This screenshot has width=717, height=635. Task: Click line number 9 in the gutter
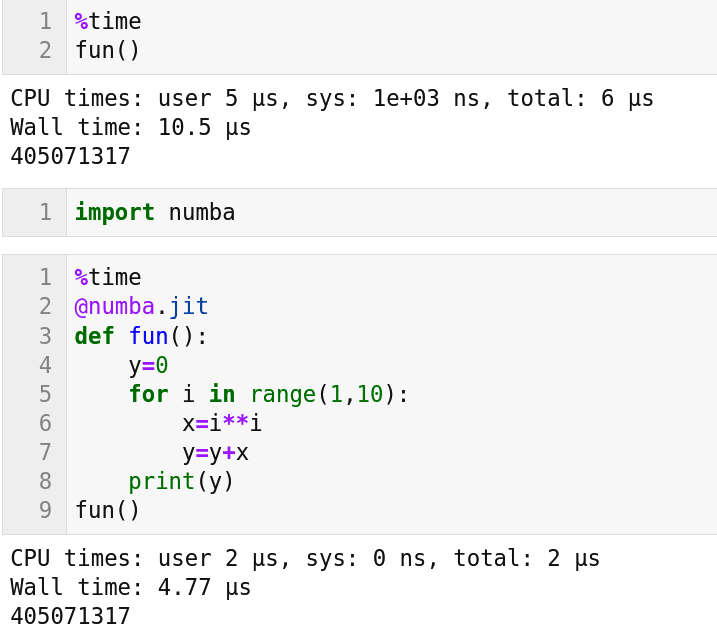coord(45,510)
